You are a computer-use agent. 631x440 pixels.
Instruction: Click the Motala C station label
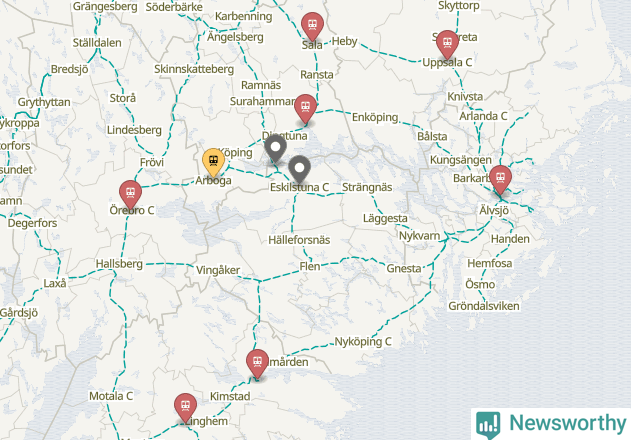[111, 396]
